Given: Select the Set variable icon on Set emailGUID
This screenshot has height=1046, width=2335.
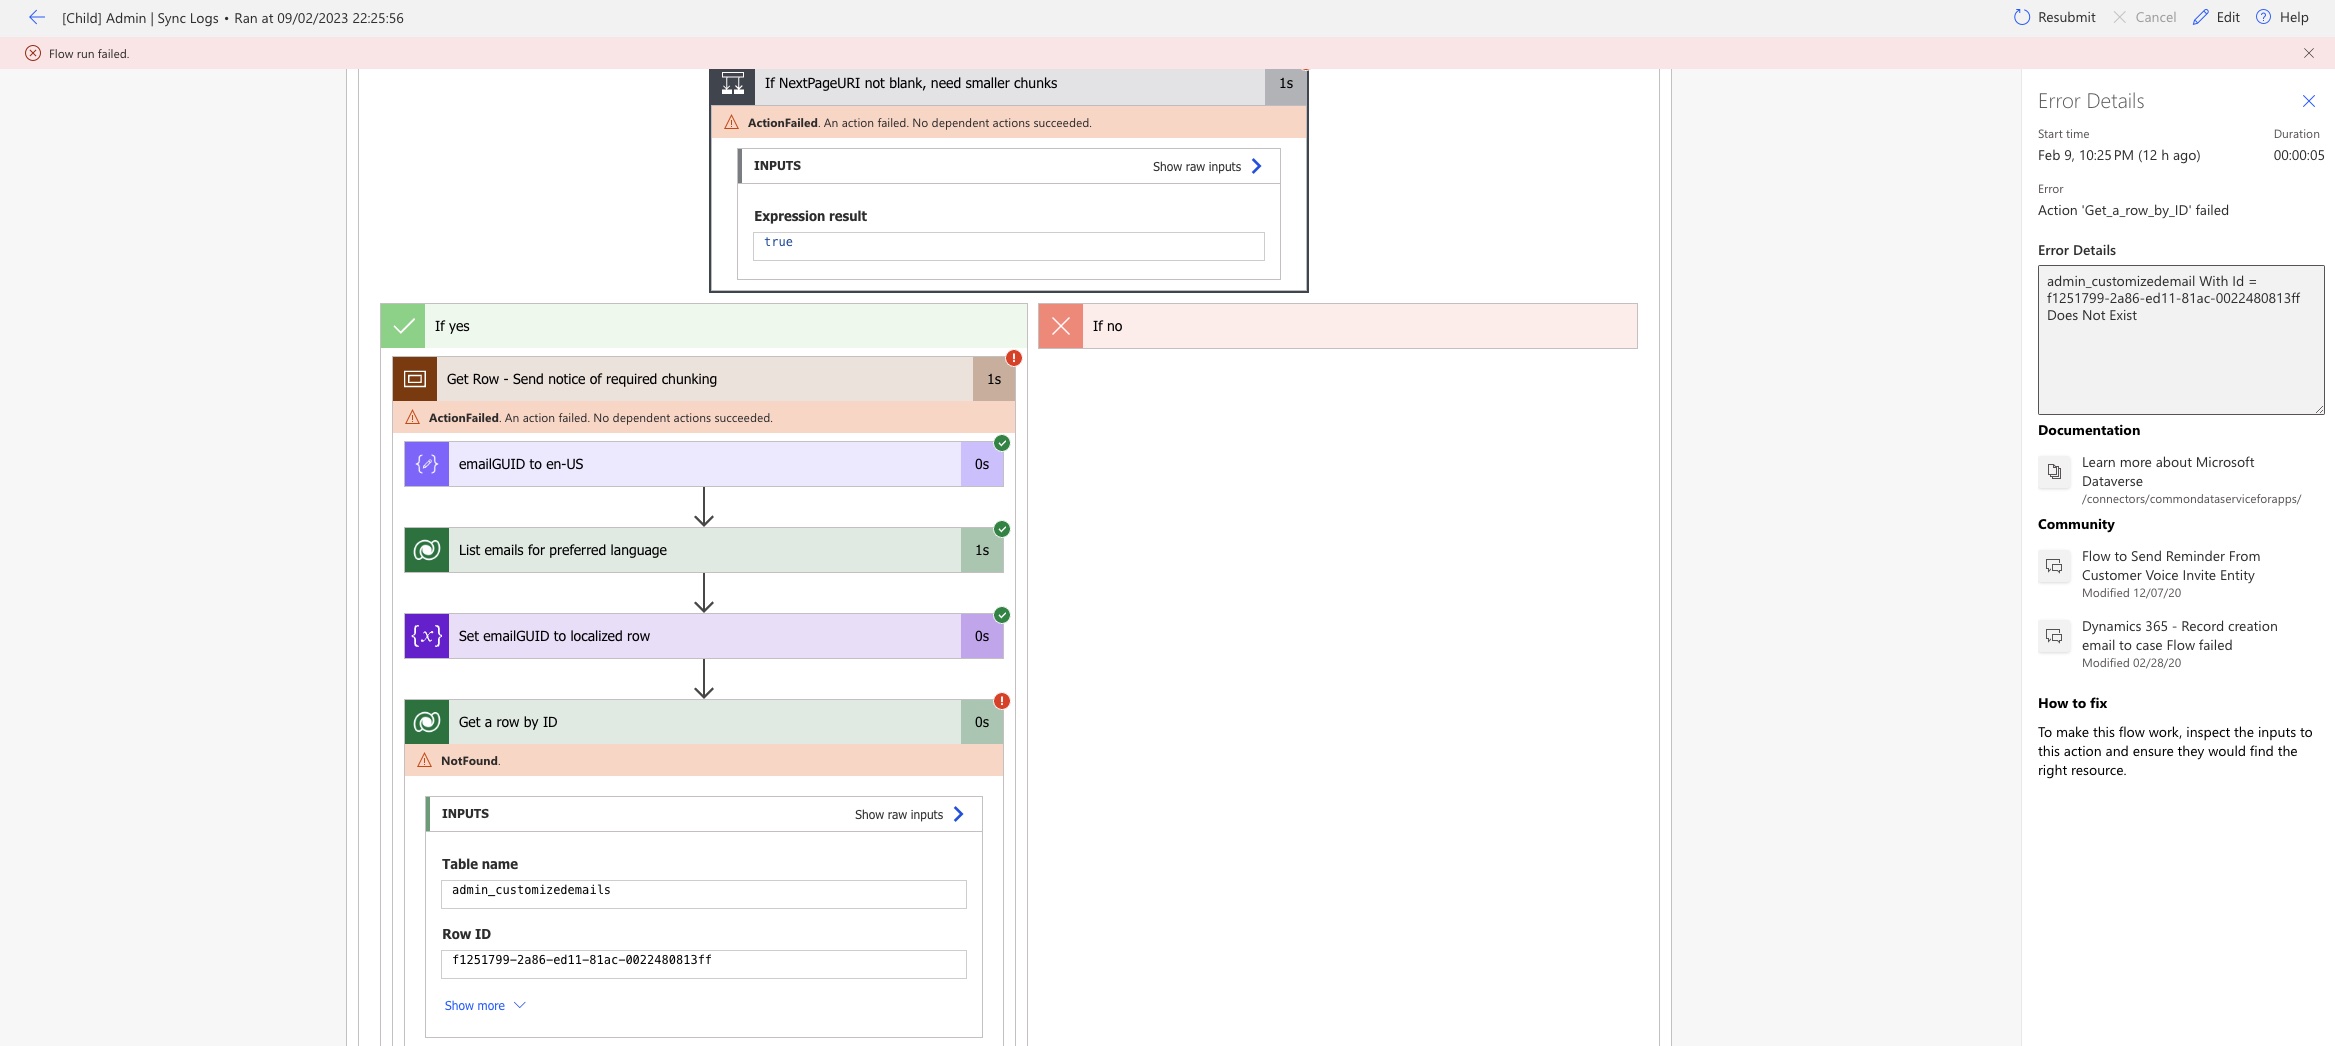Looking at the screenshot, I should pos(426,635).
